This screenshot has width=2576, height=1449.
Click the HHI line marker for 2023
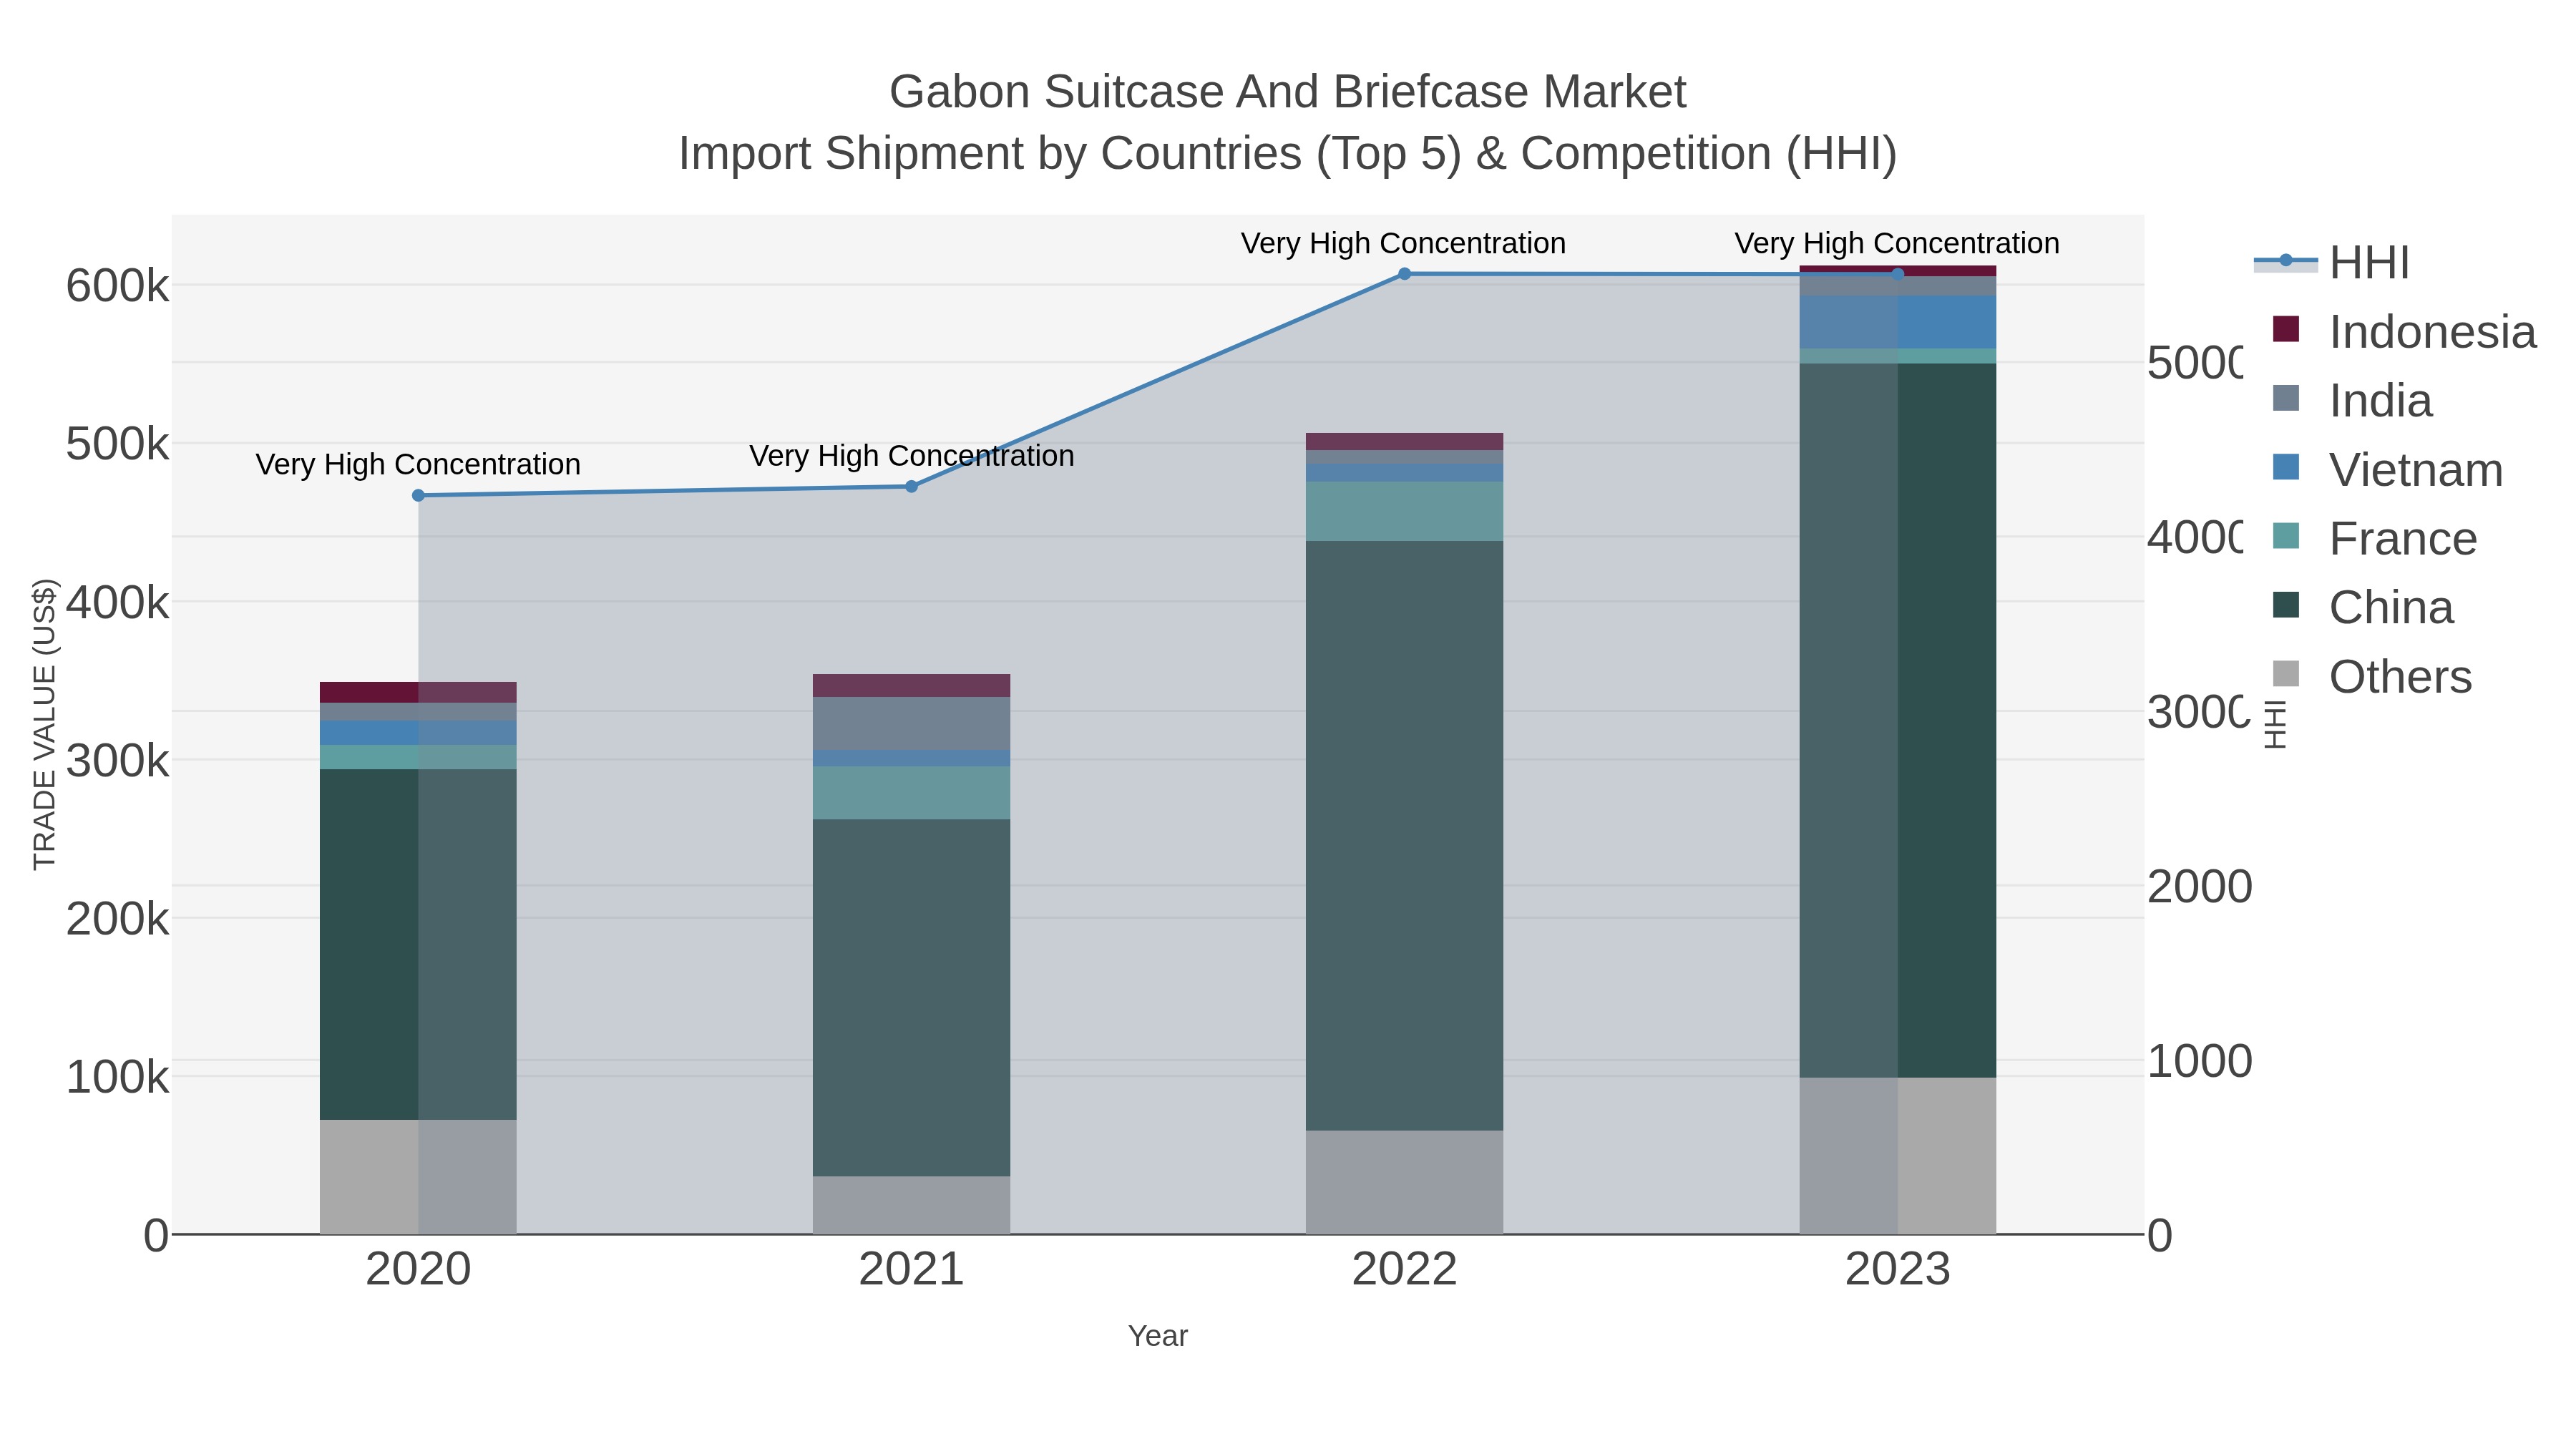pyautogui.click(x=1898, y=274)
